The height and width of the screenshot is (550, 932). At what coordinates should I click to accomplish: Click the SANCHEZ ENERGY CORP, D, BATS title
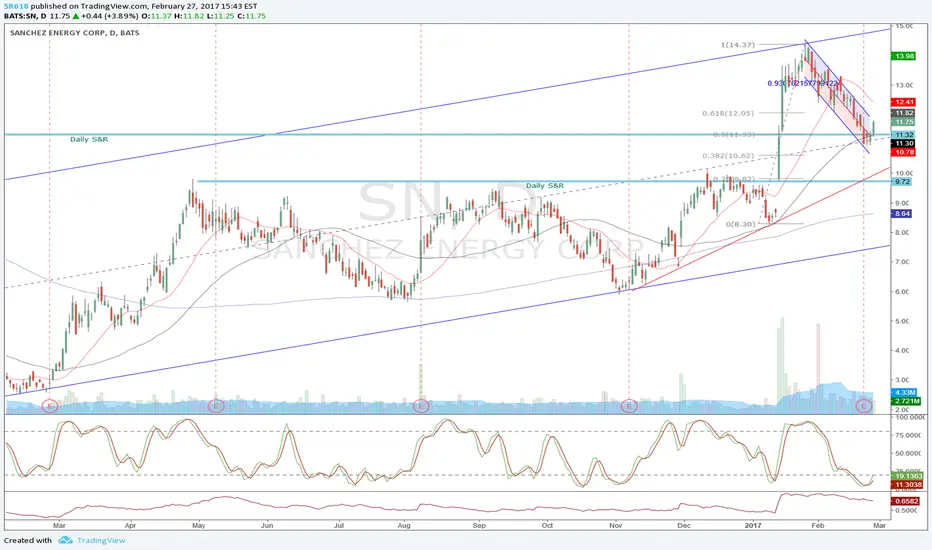coord(75,33)
